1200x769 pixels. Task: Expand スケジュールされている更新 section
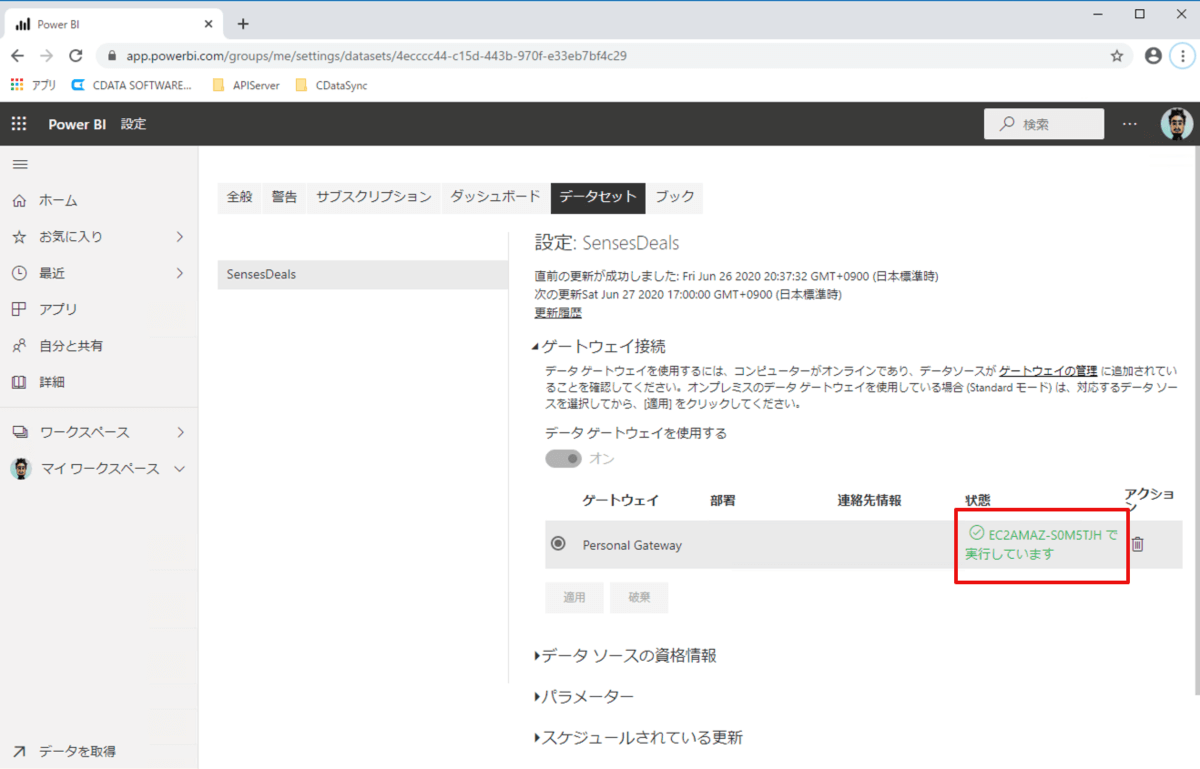[638, 738]
